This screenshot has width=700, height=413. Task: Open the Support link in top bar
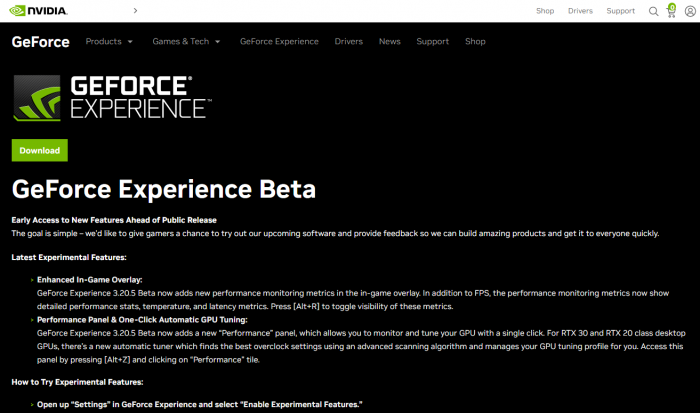(x=621, y=11)
